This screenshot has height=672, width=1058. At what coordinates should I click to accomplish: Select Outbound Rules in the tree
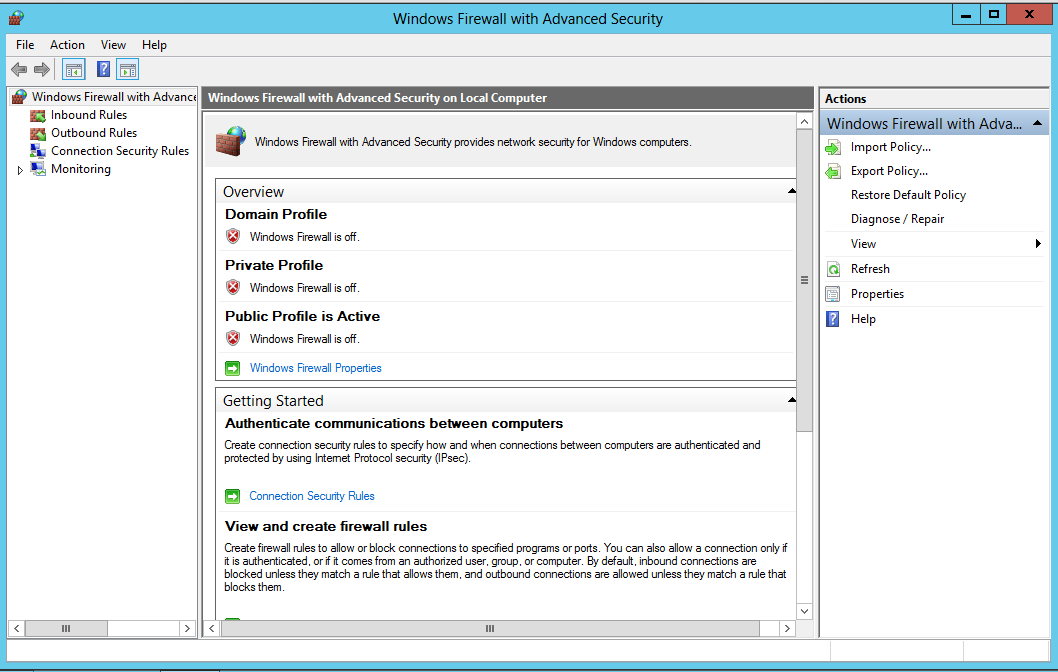(94, 133)
